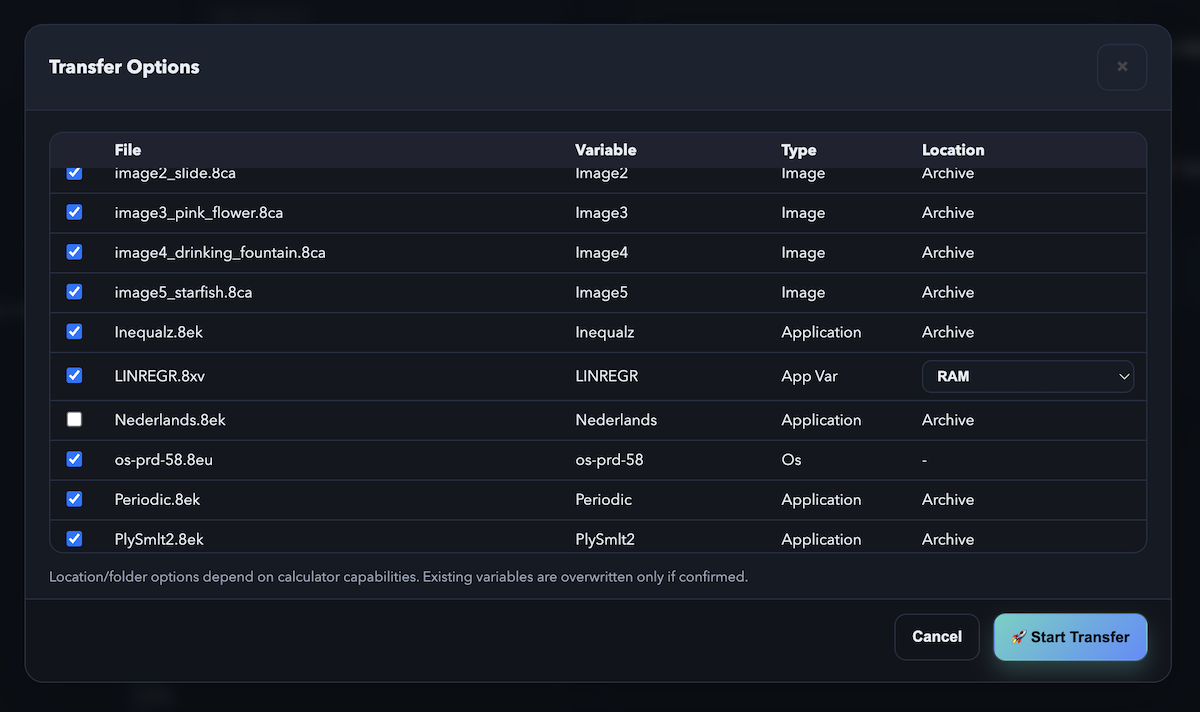Uncheck the image3_pink_flower.8ca checkbox
The height and width of the screenshot is (712, 1200).
(74, 212)
